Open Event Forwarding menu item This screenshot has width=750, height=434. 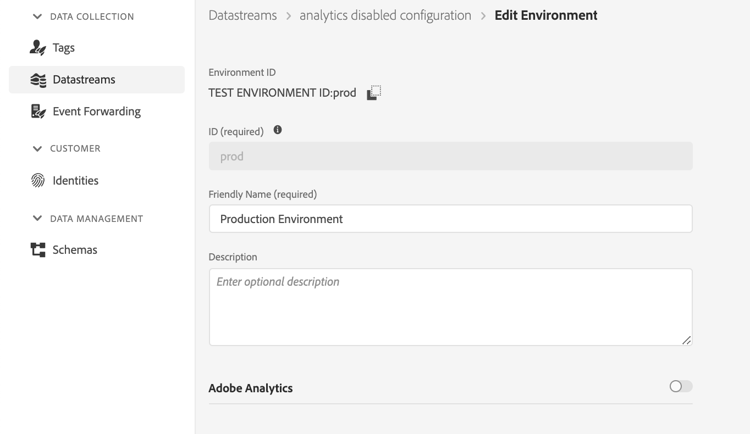[x=96, y=112]
